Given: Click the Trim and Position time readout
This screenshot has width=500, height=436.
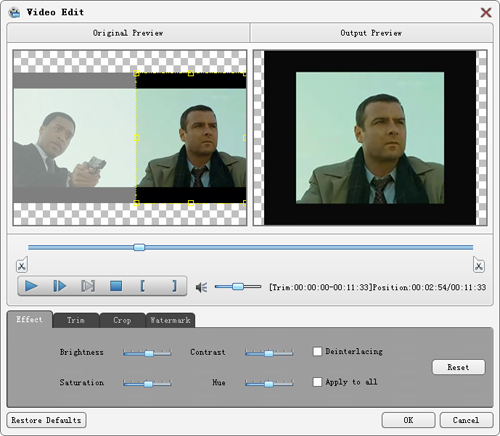Looking at the screenshot, I should (x=377, y=287).
